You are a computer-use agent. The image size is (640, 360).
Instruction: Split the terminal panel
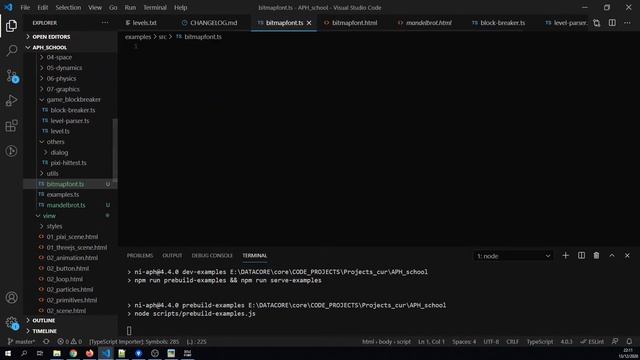coord(581,256)
